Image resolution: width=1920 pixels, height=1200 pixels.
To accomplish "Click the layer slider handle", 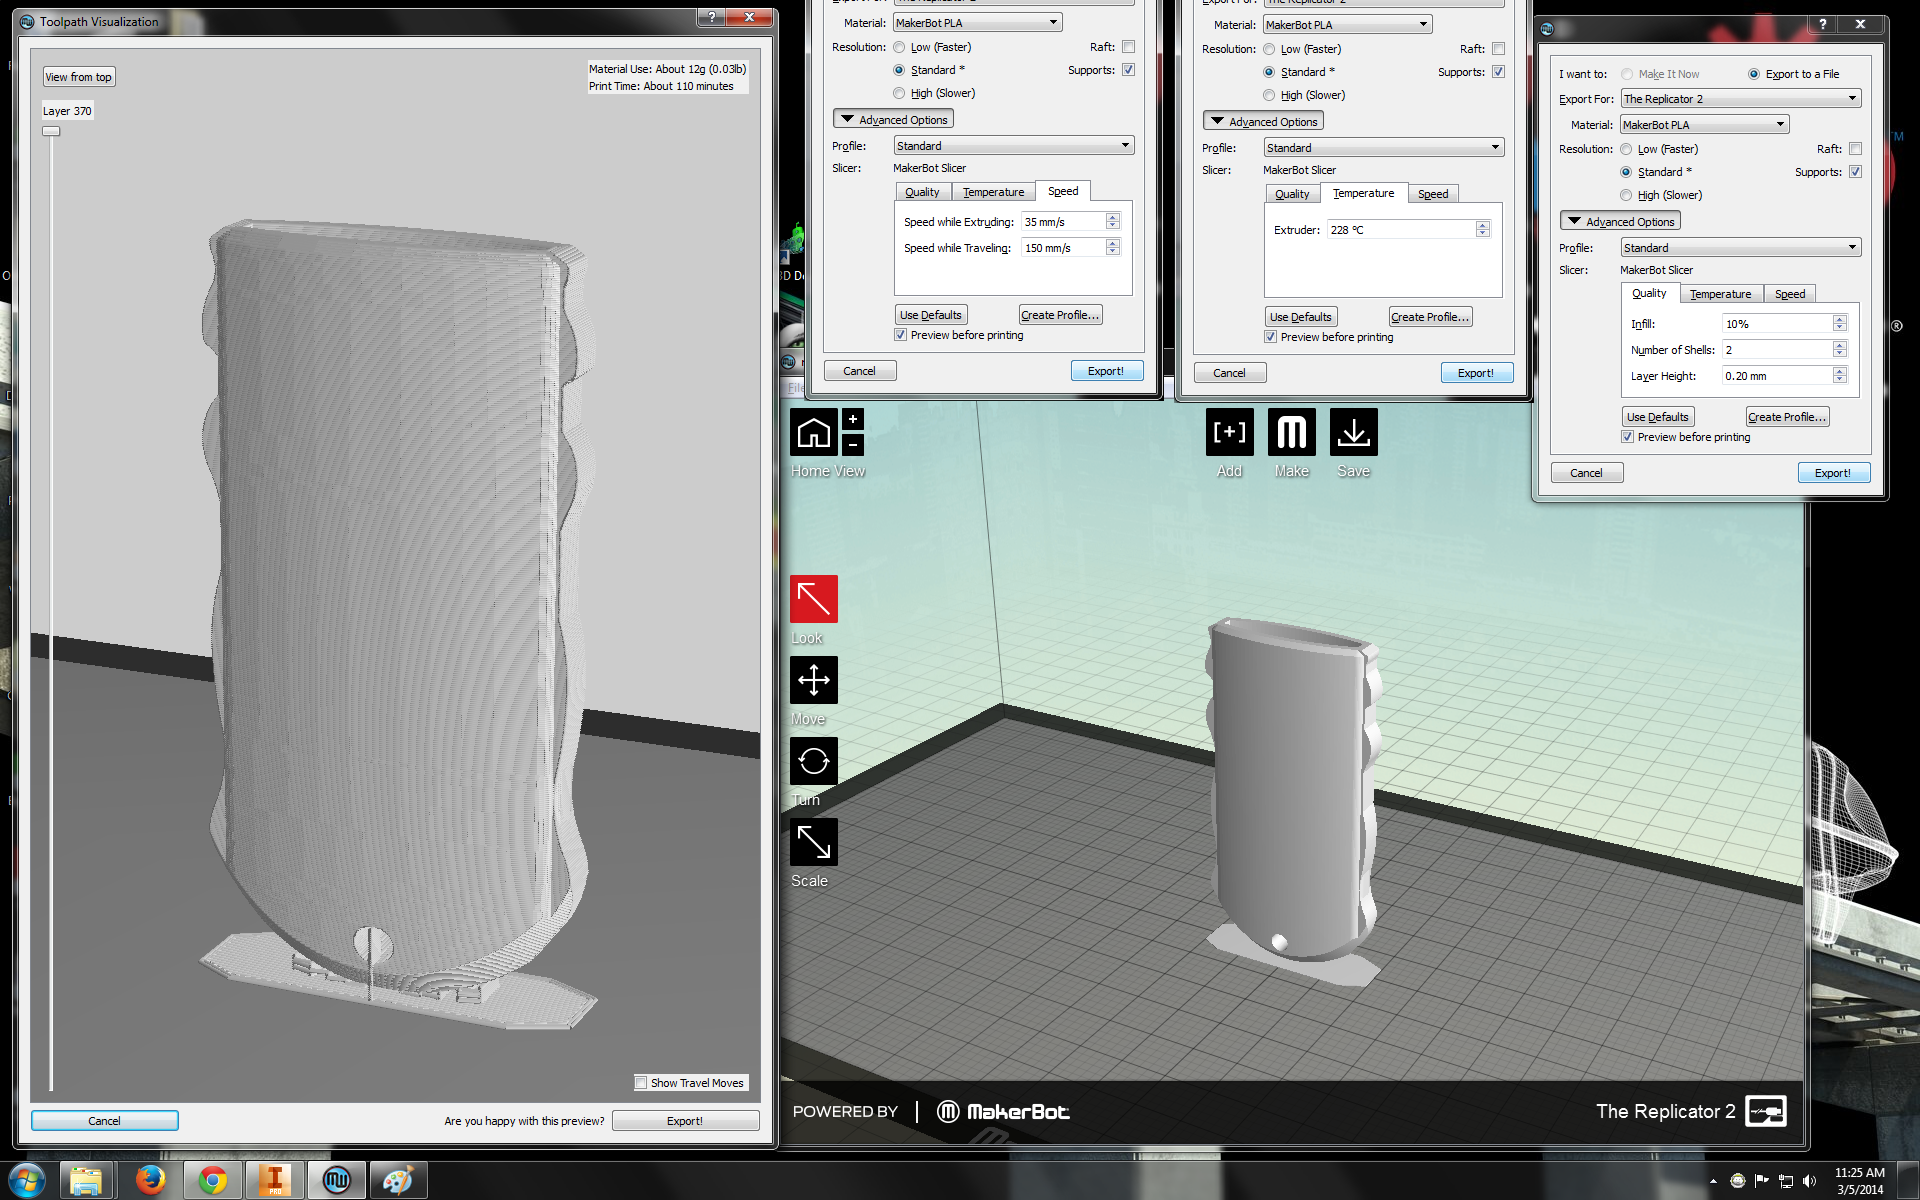I will 51,131.
